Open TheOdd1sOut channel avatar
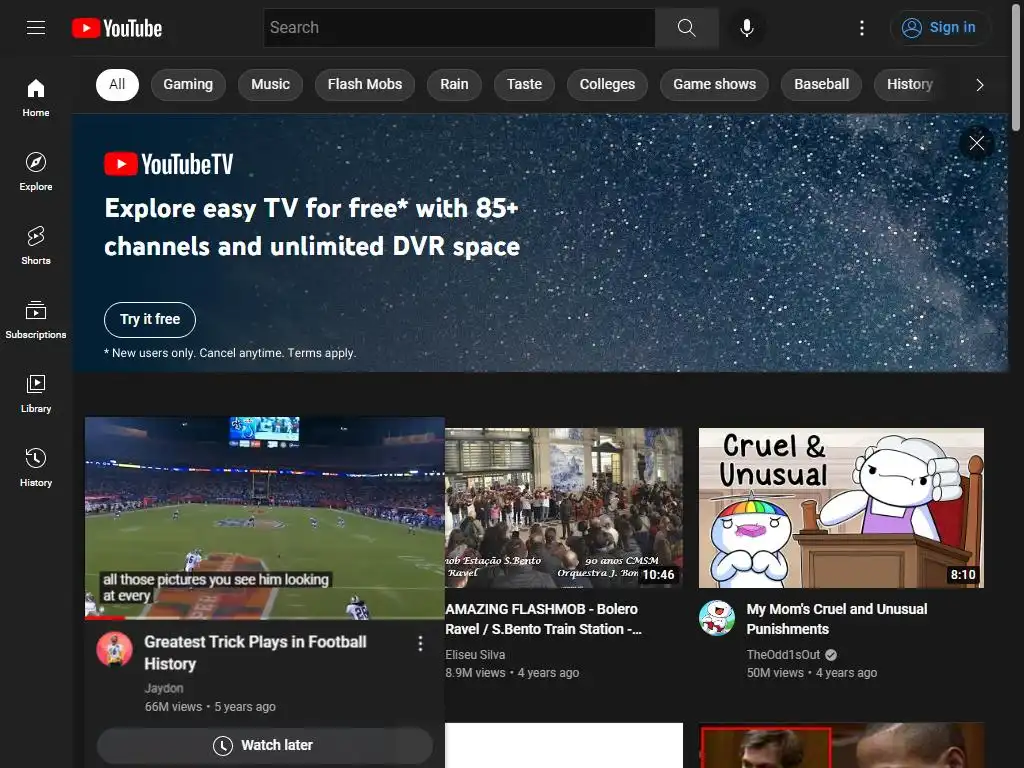The width and height of the screenshot is (1024, 768). [x=716, y=618]
